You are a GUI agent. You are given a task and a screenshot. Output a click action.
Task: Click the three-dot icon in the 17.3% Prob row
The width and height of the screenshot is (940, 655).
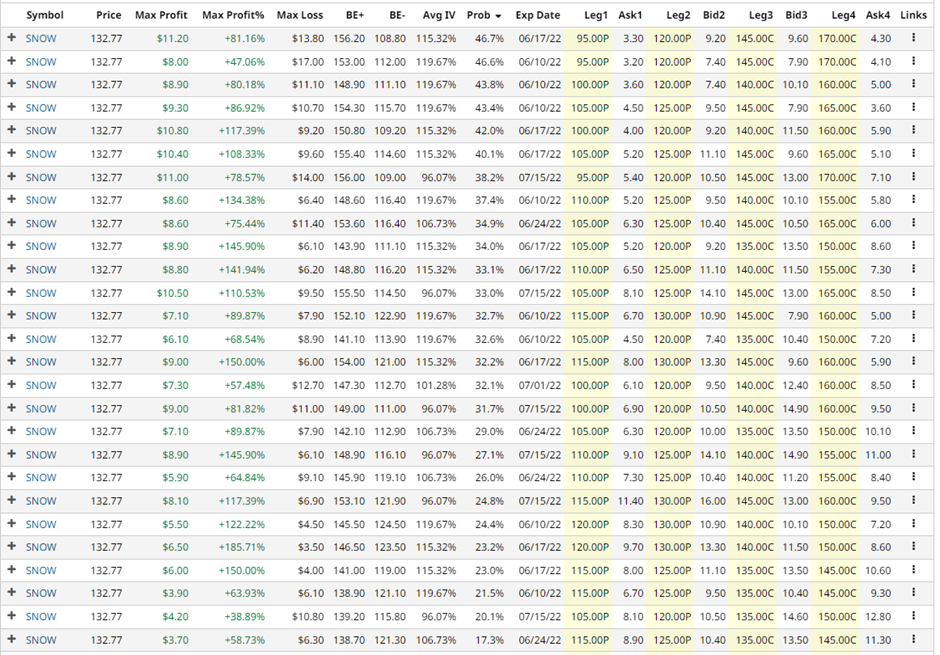pyautogui.click(x=913, y=639)
